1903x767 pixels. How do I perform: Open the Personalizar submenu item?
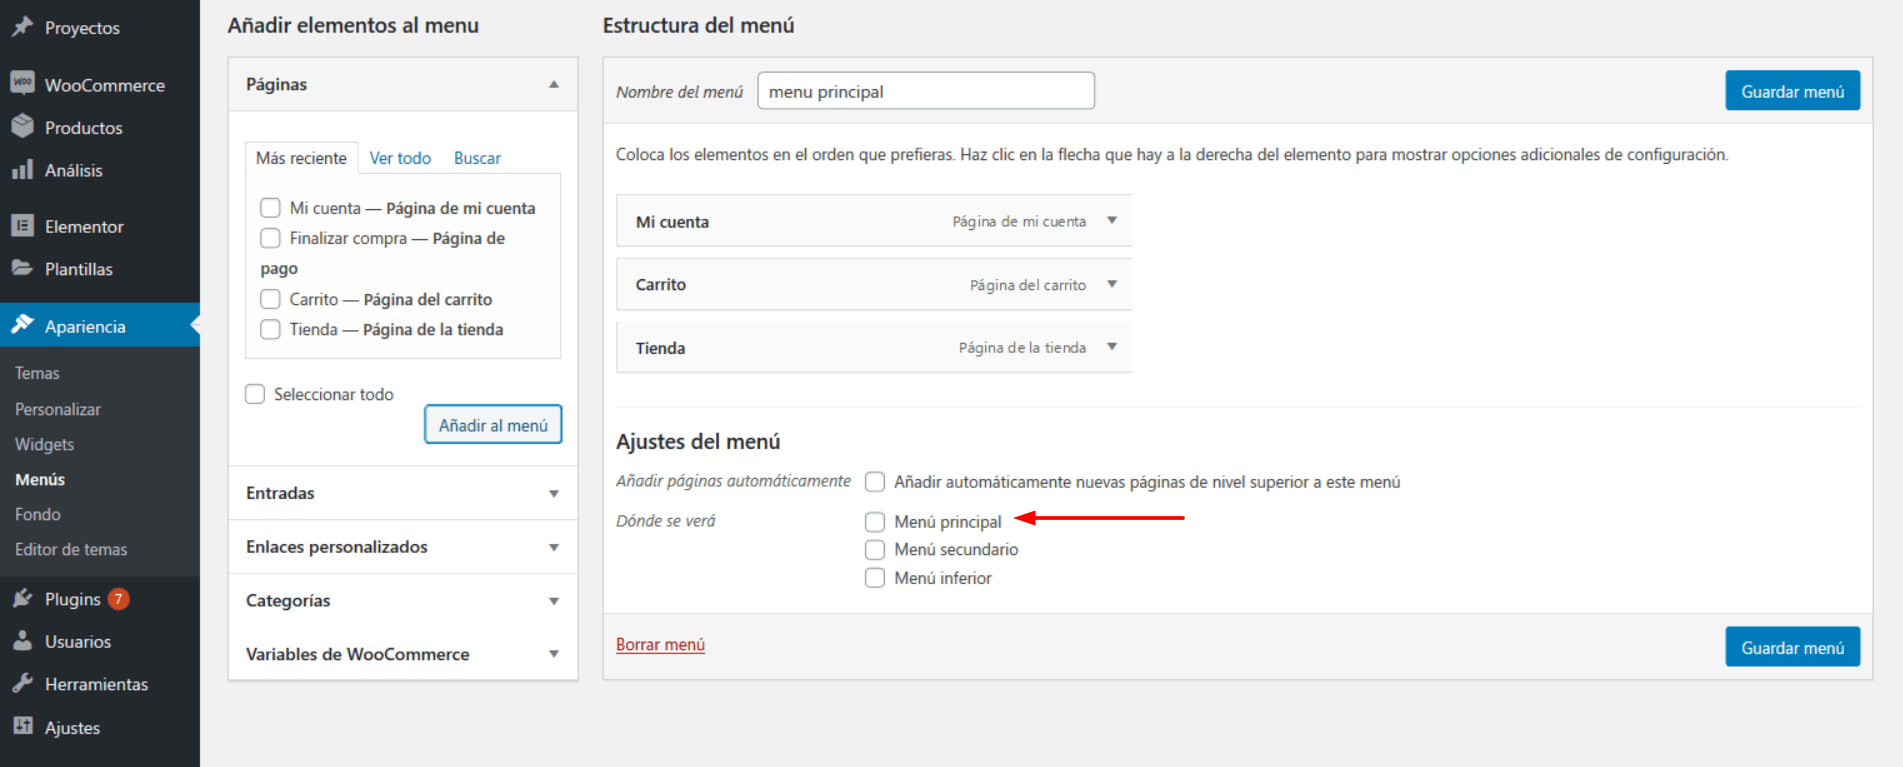[x=58, y=409]
